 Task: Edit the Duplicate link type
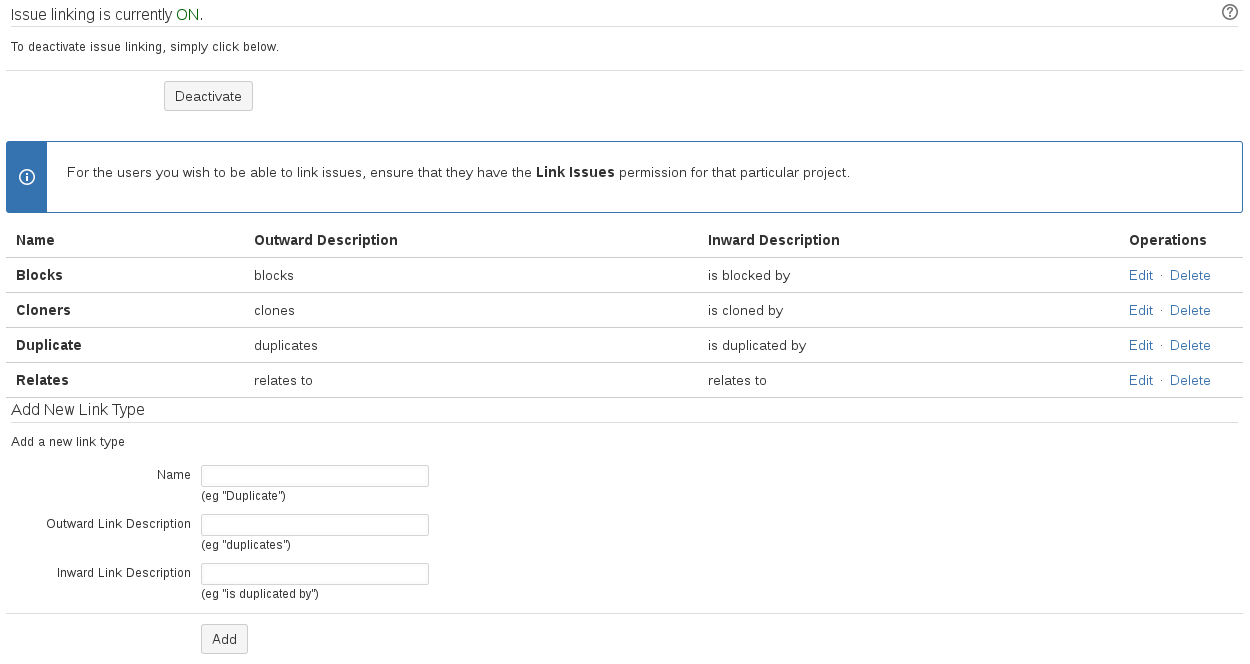click(1141, 345)
